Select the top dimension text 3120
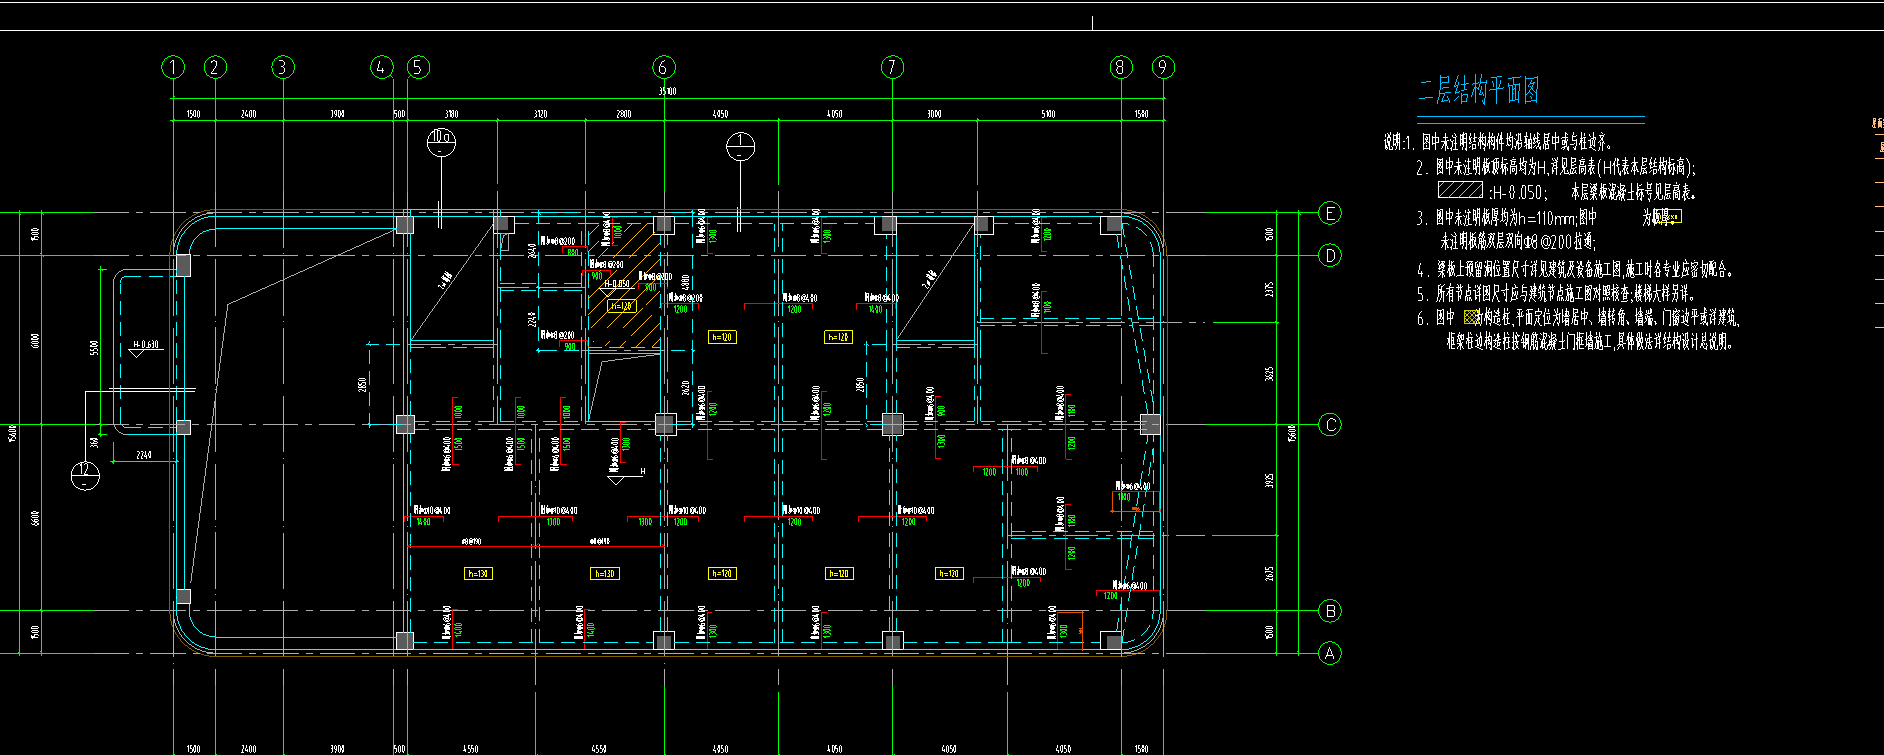This screenshot has width=1884, height=755. 540,114
